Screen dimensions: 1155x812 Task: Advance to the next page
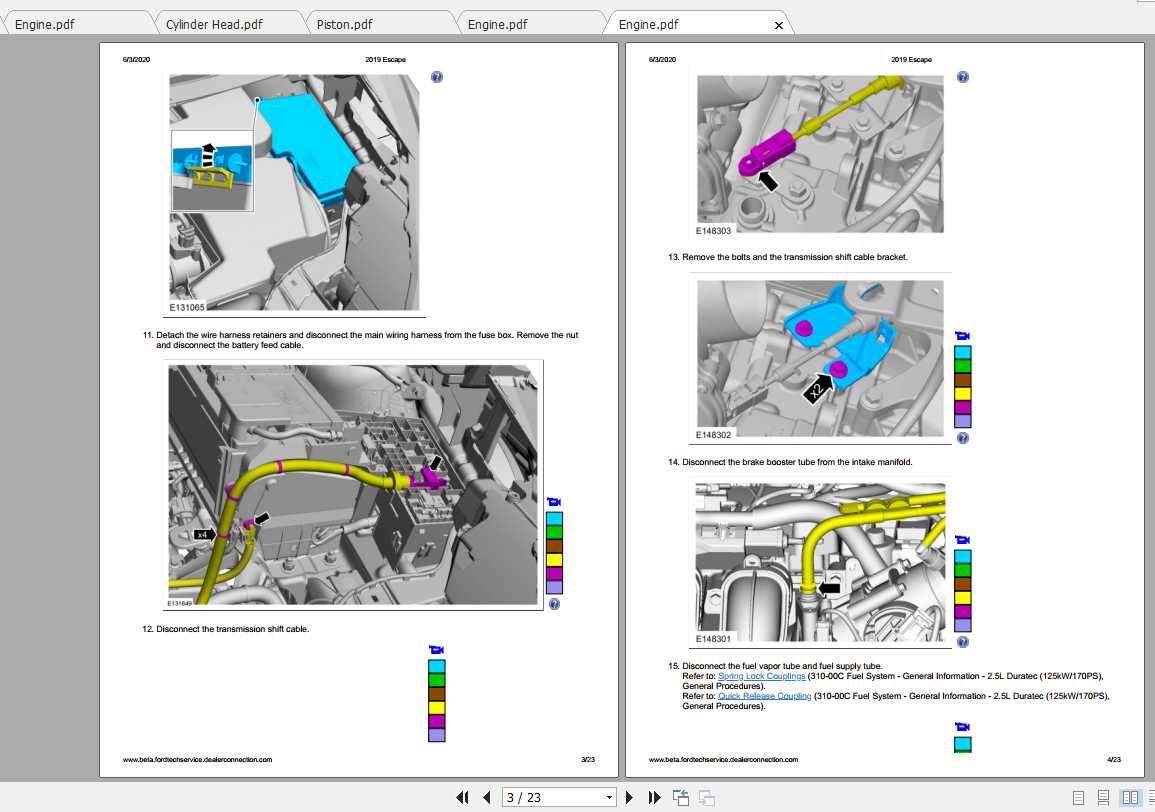[x=629, y=797]
